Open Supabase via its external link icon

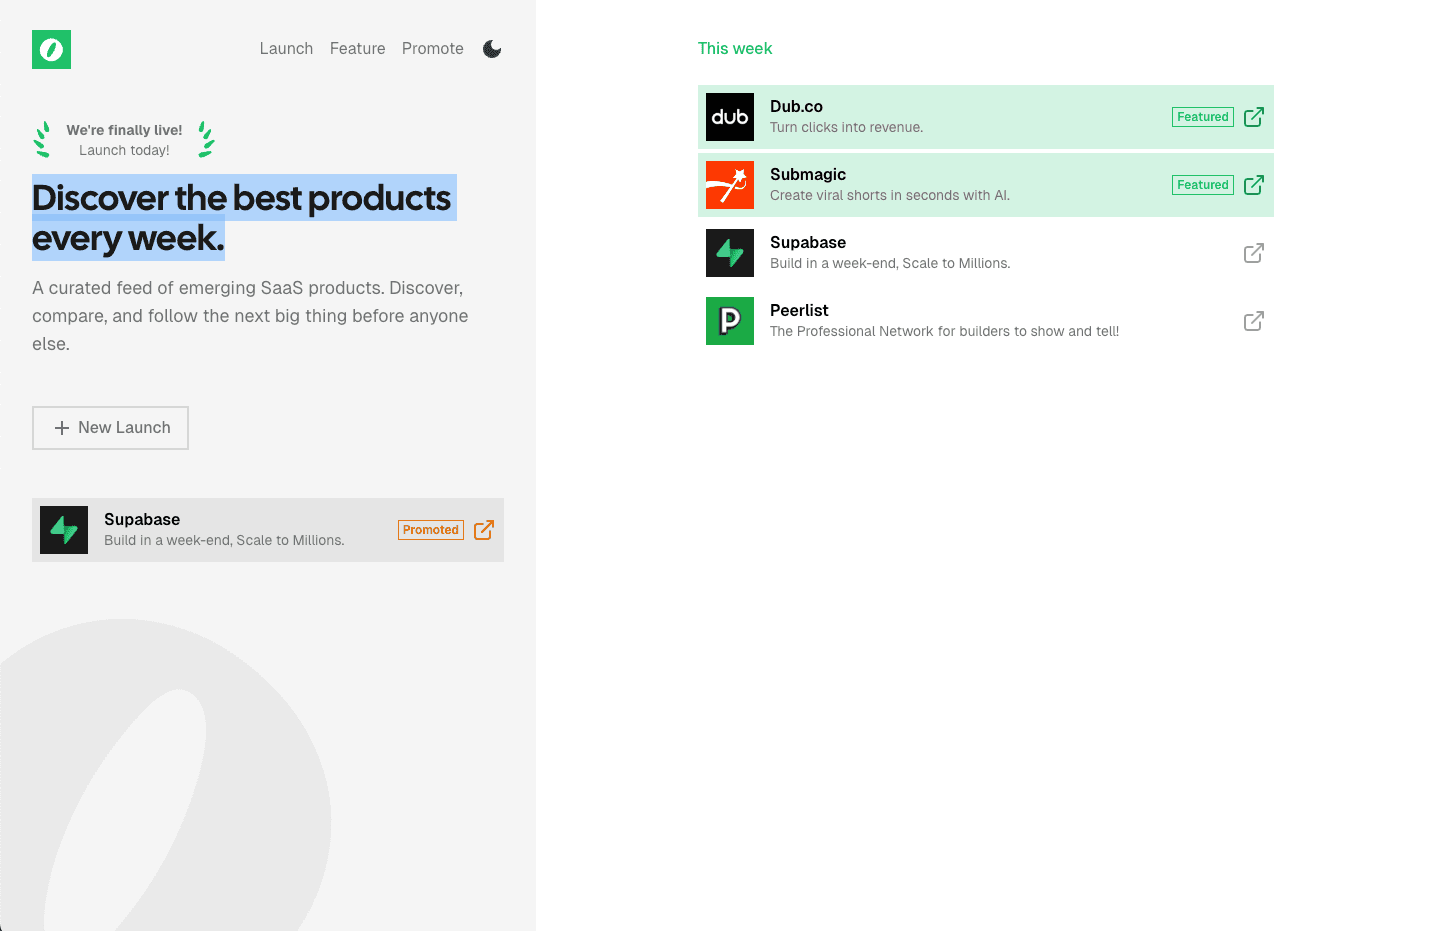pos(1253,253)
